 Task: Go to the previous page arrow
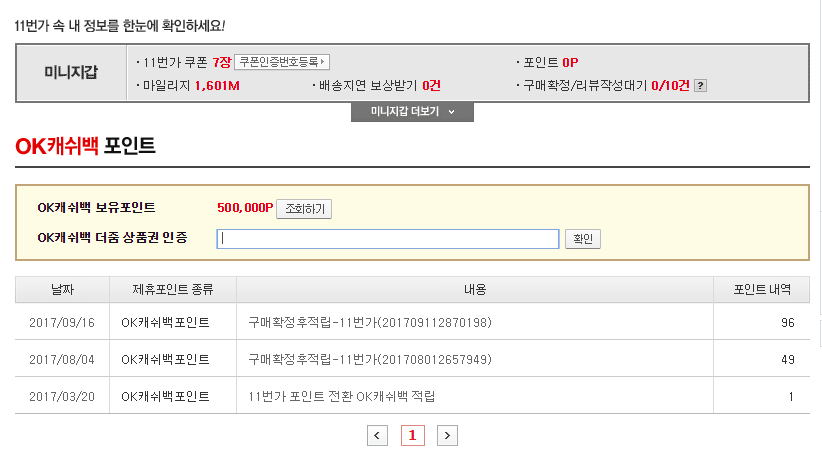point(377,435)
